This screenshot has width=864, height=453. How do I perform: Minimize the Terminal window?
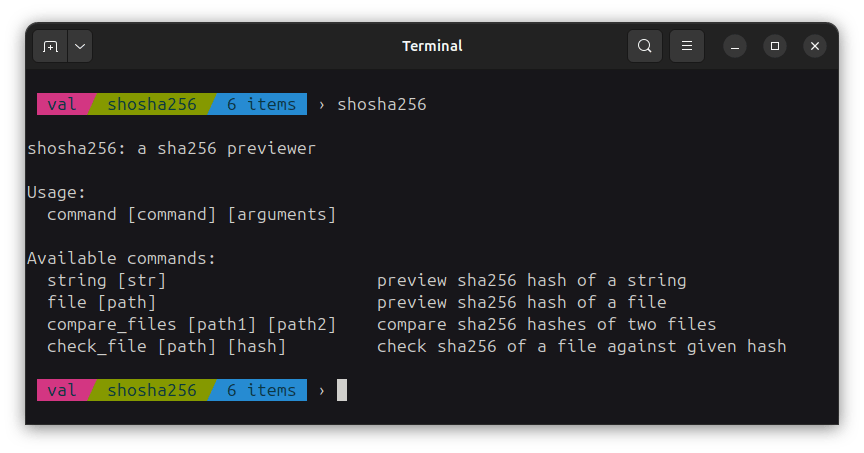pyautogui.click(x=735, y=47)
